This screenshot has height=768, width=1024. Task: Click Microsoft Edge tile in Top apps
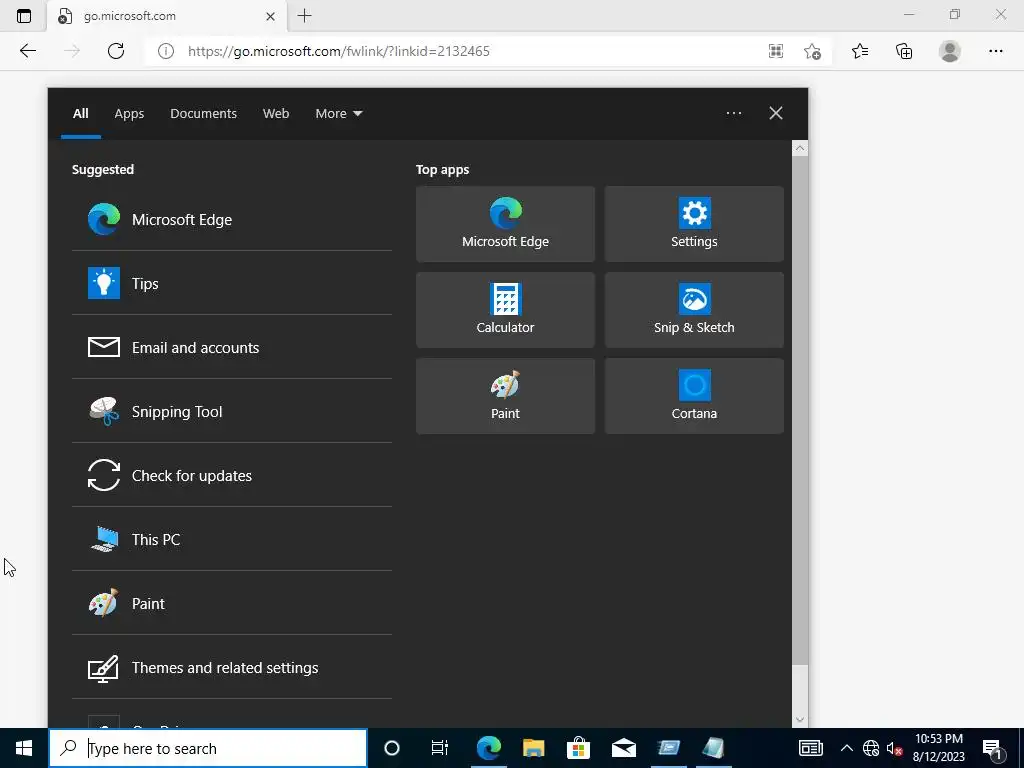click(x=505, y=224)
